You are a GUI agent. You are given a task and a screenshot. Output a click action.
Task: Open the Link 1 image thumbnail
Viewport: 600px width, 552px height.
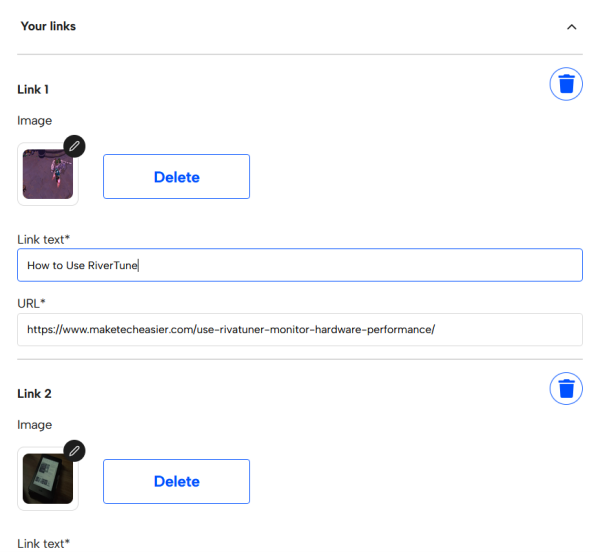tap(48, 174)
